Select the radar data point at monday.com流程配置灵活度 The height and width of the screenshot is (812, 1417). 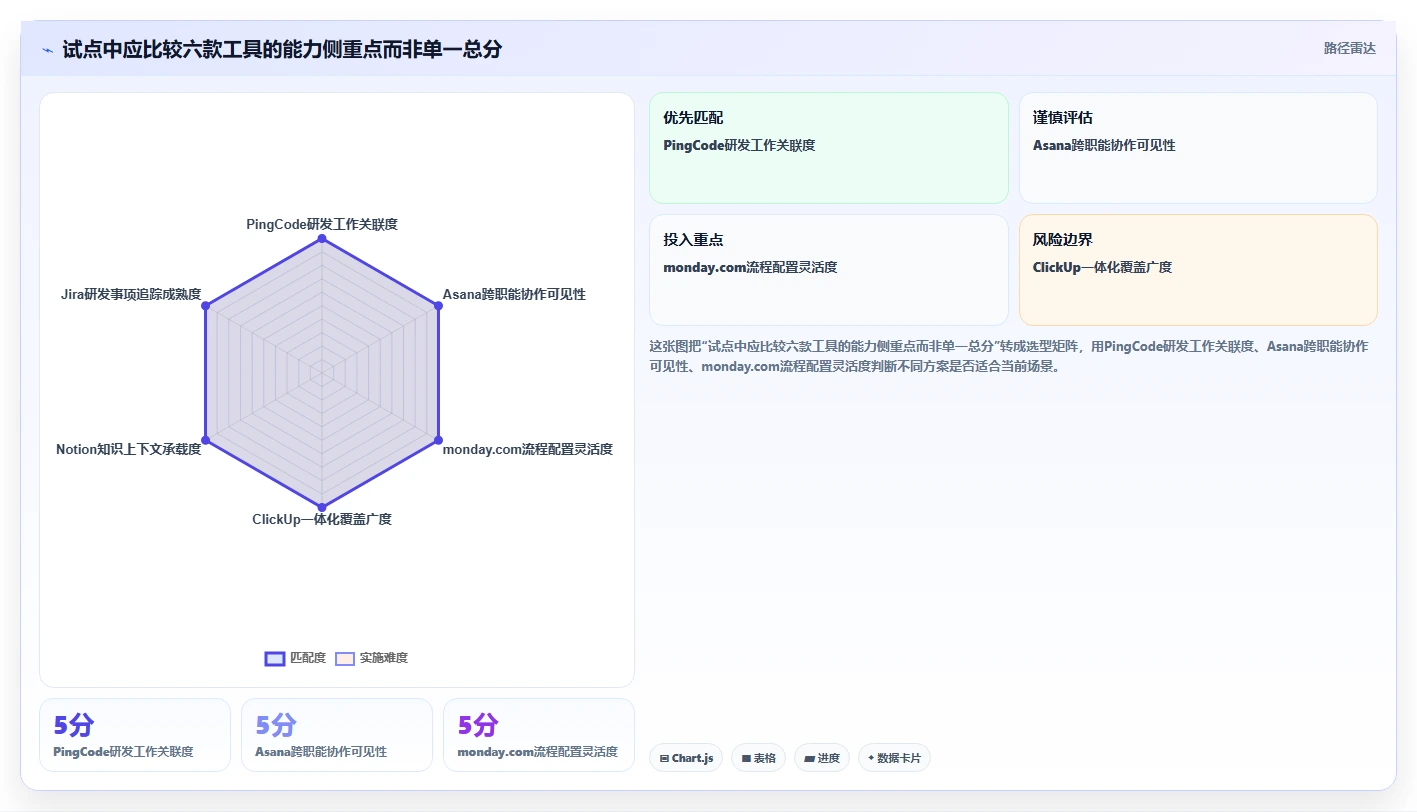click(438, 440)
